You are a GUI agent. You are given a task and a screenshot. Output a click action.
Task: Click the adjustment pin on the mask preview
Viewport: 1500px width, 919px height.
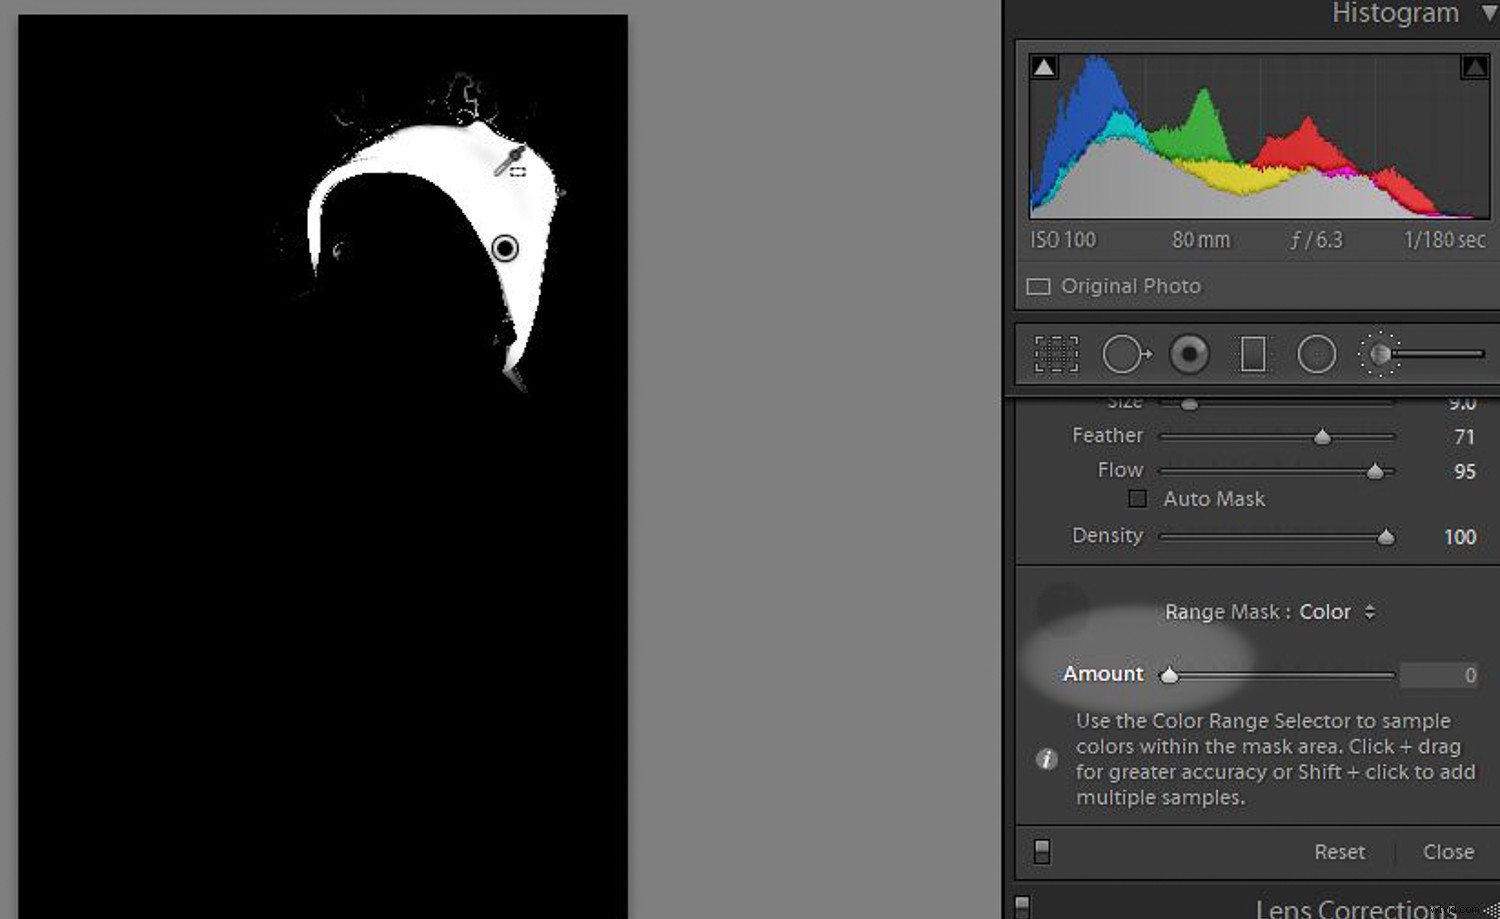tap(505, 248)
